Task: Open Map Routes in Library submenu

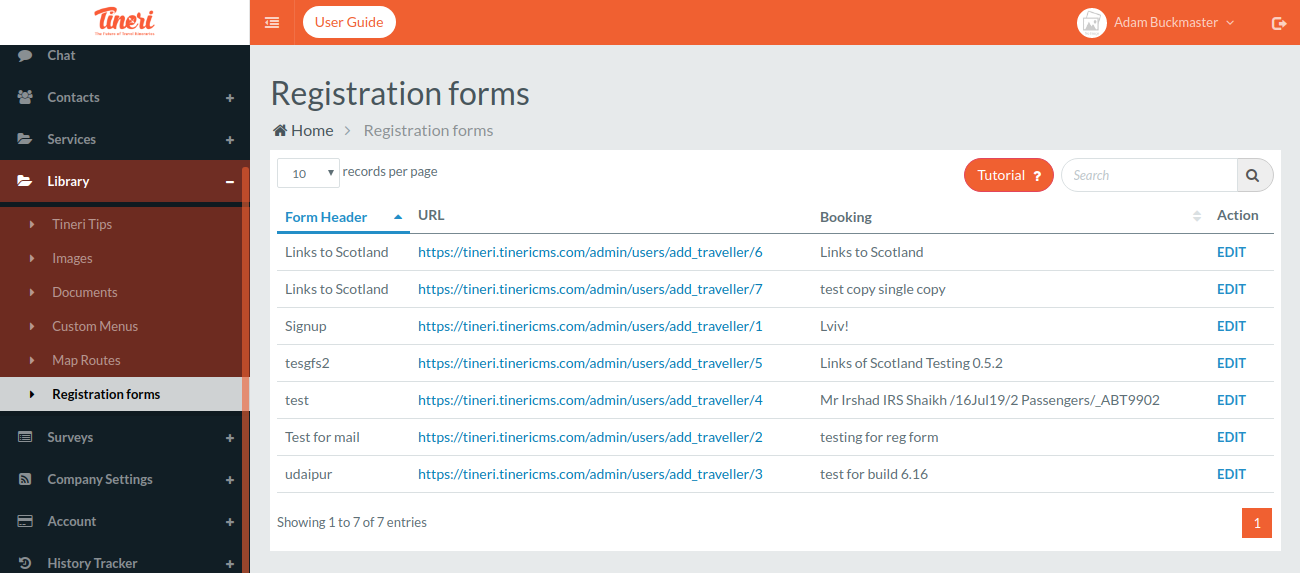Action: click(x=86, y=360)
